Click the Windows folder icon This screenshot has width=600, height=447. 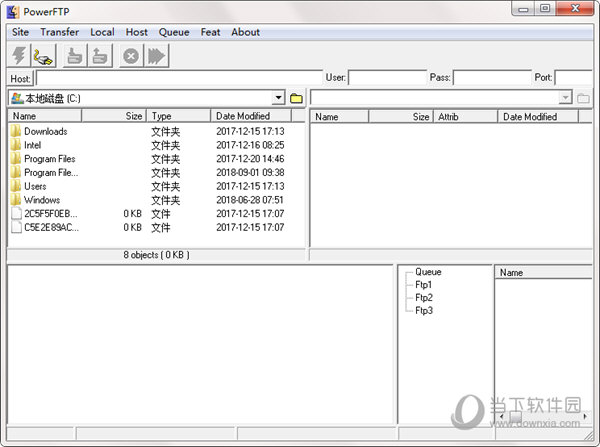[16, 200]
